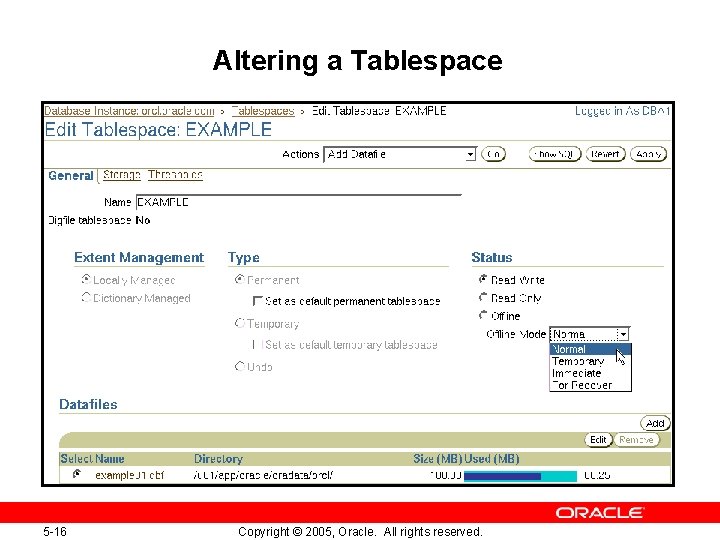Click the Apply button
The image size is (720, 540).
pos(648,154)
